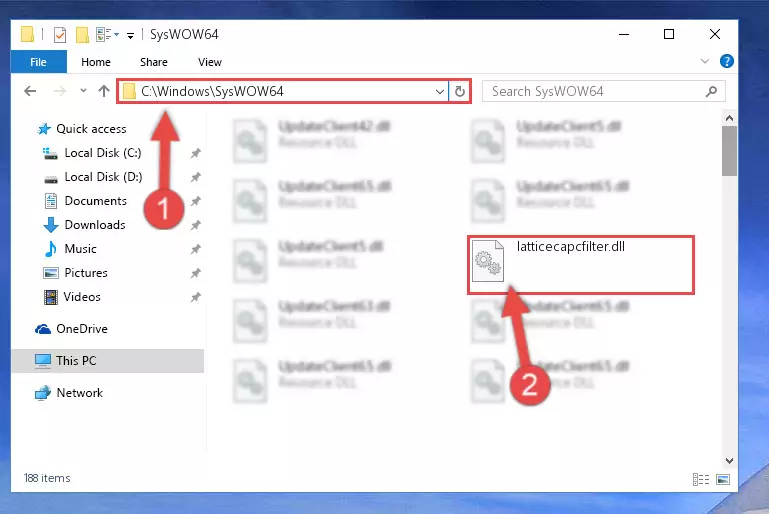
Task: Click the New Folder icon in quick access toolbar
Action: [x=82, y=35]
